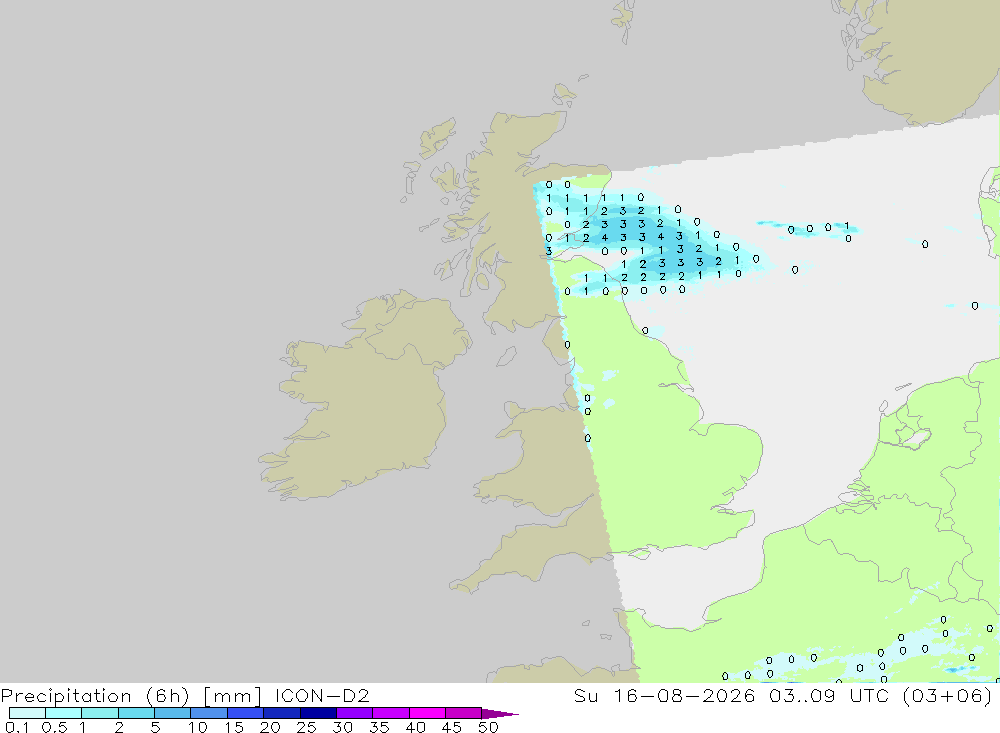Viewport: 1000px width, 733px height.
Task: Click the 'Su 16-08-2026' date text
Action: (x=664, y=696)
